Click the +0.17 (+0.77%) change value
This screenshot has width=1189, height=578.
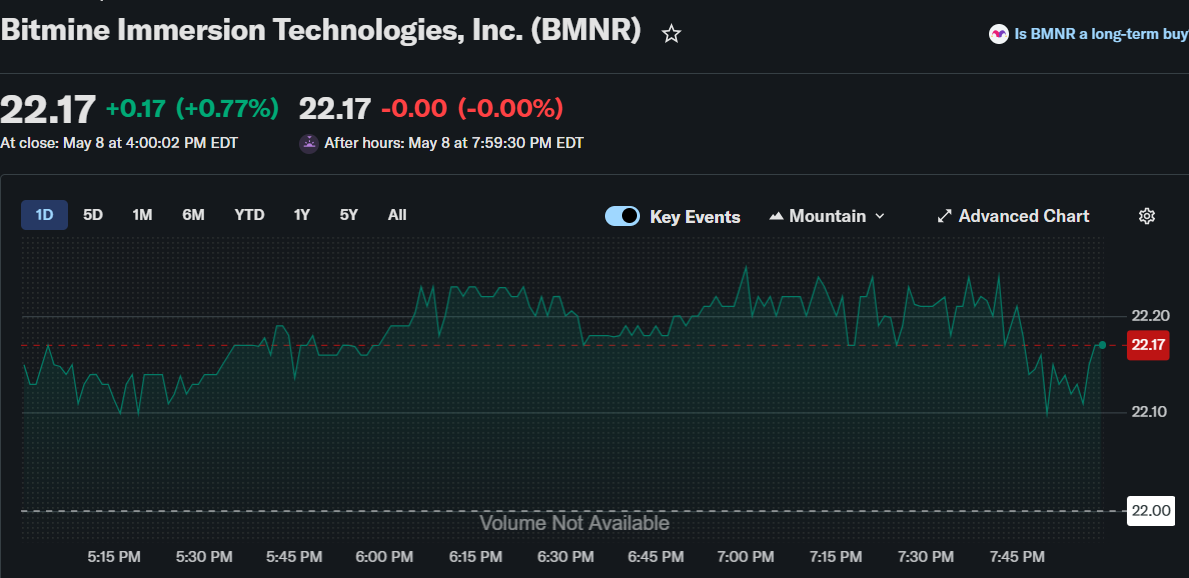192,109
